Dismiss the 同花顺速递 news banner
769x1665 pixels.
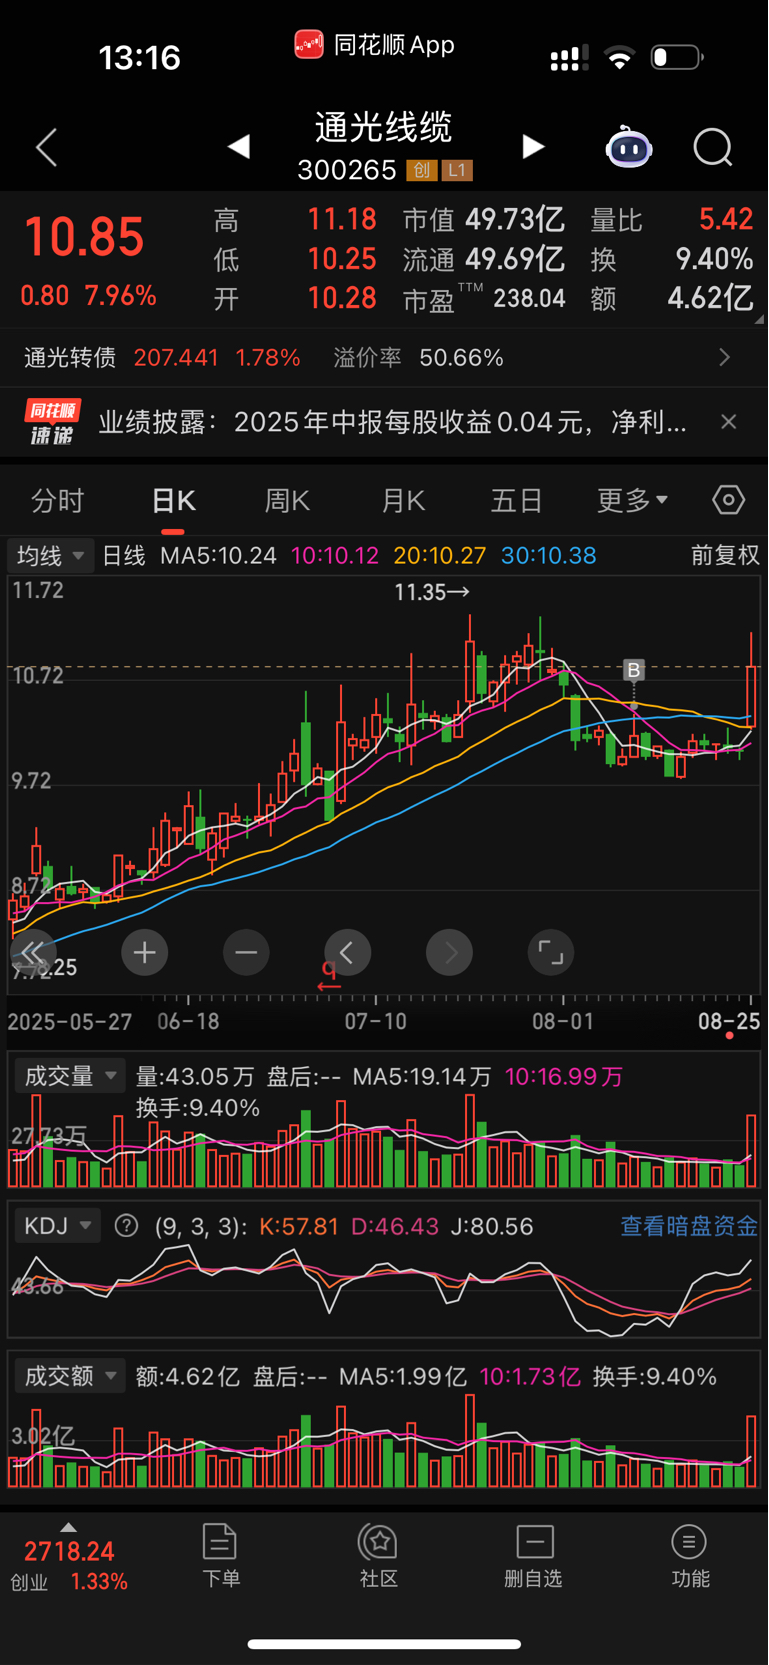pyautogui.click(x=729, y=422)
